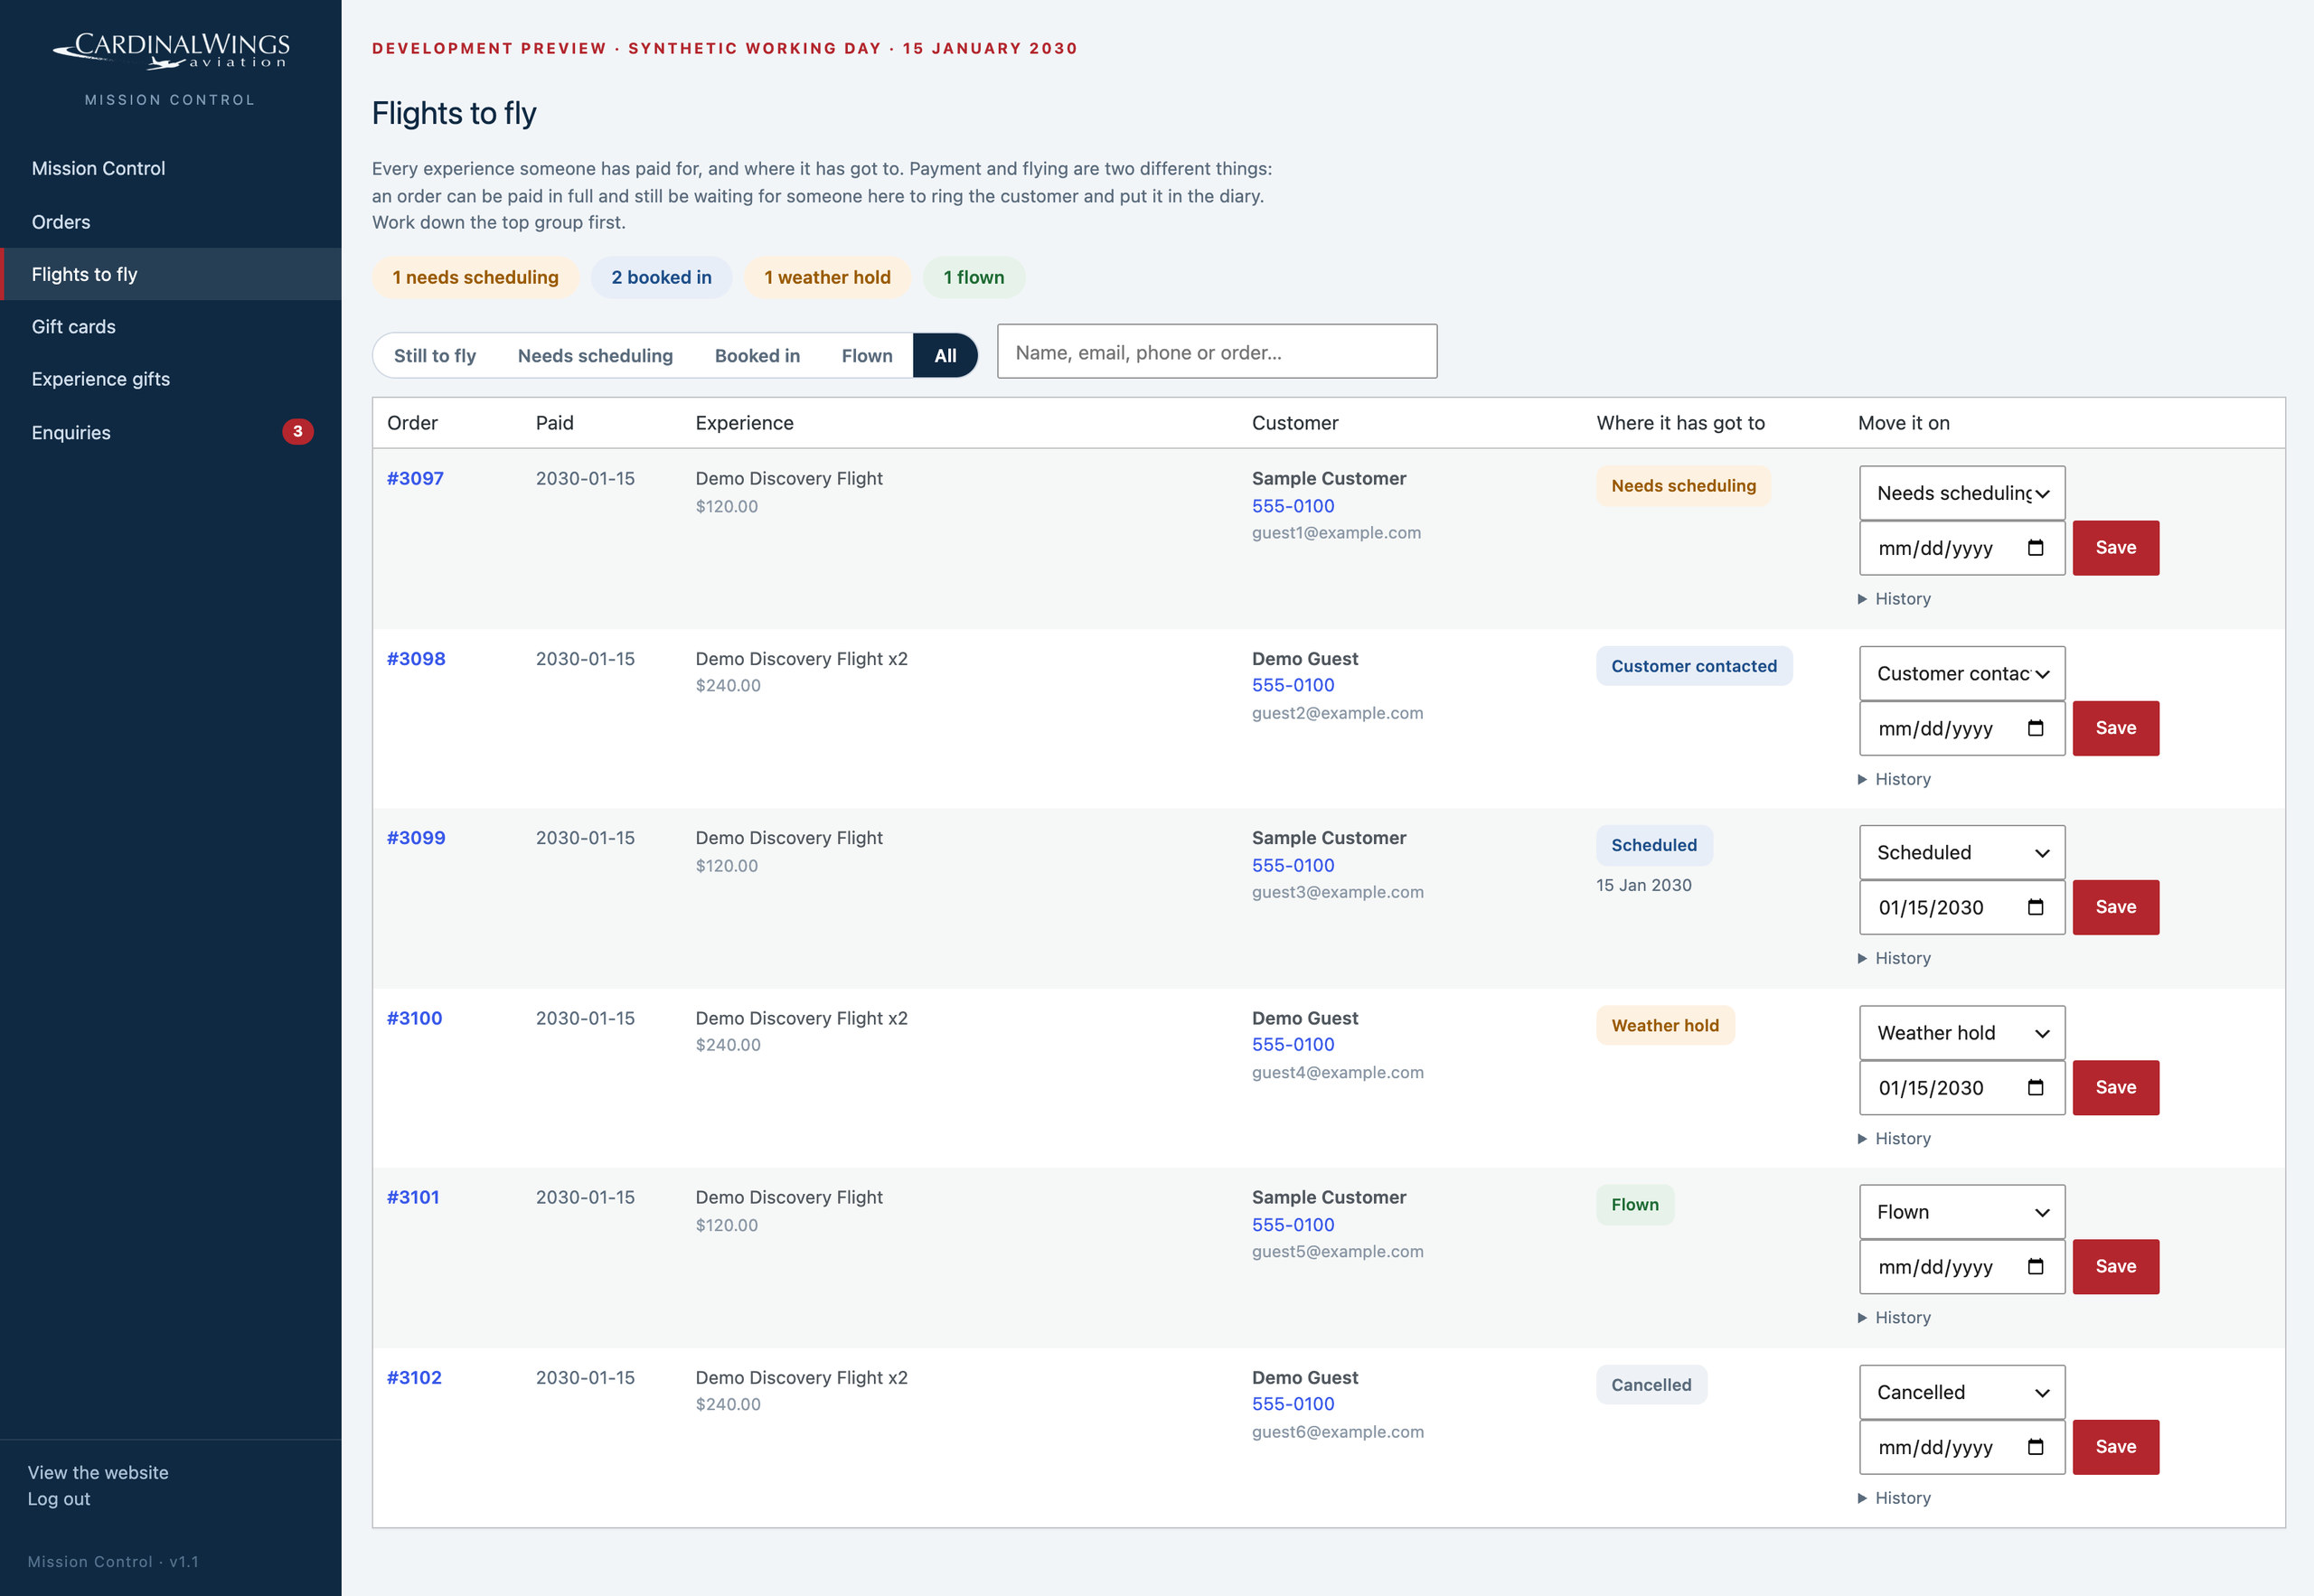The image size is (2314, 1596).
Task: Open Orders in the sidebar
Action: [x=171, y=222]
